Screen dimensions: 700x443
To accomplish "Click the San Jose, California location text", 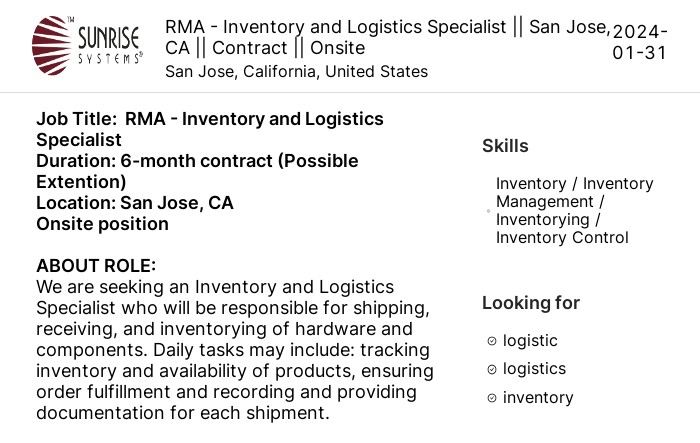I will 296,71.
